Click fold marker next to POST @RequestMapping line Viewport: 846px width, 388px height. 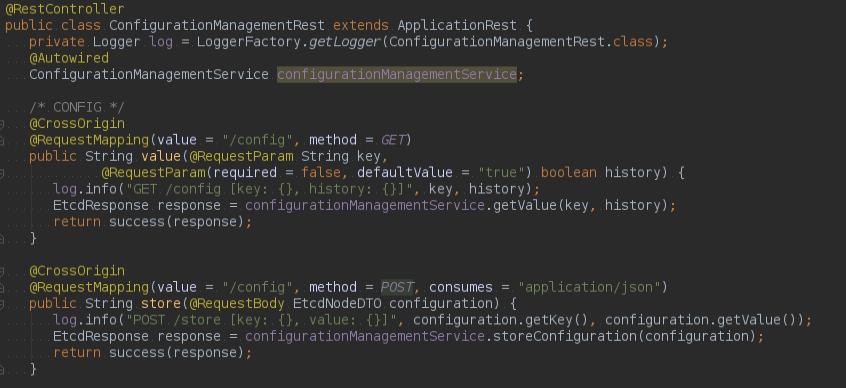(2, 288)
